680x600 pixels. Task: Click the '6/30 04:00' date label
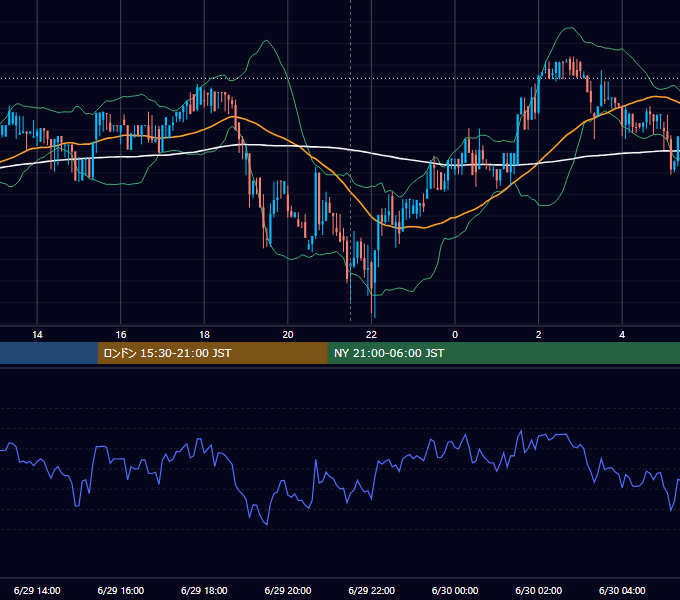(x=622, y=590)
